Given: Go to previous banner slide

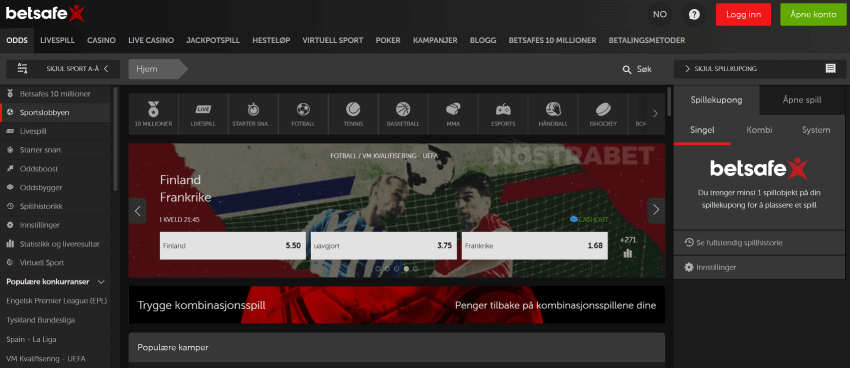Looking at the screenshot, I should [138, 210].
